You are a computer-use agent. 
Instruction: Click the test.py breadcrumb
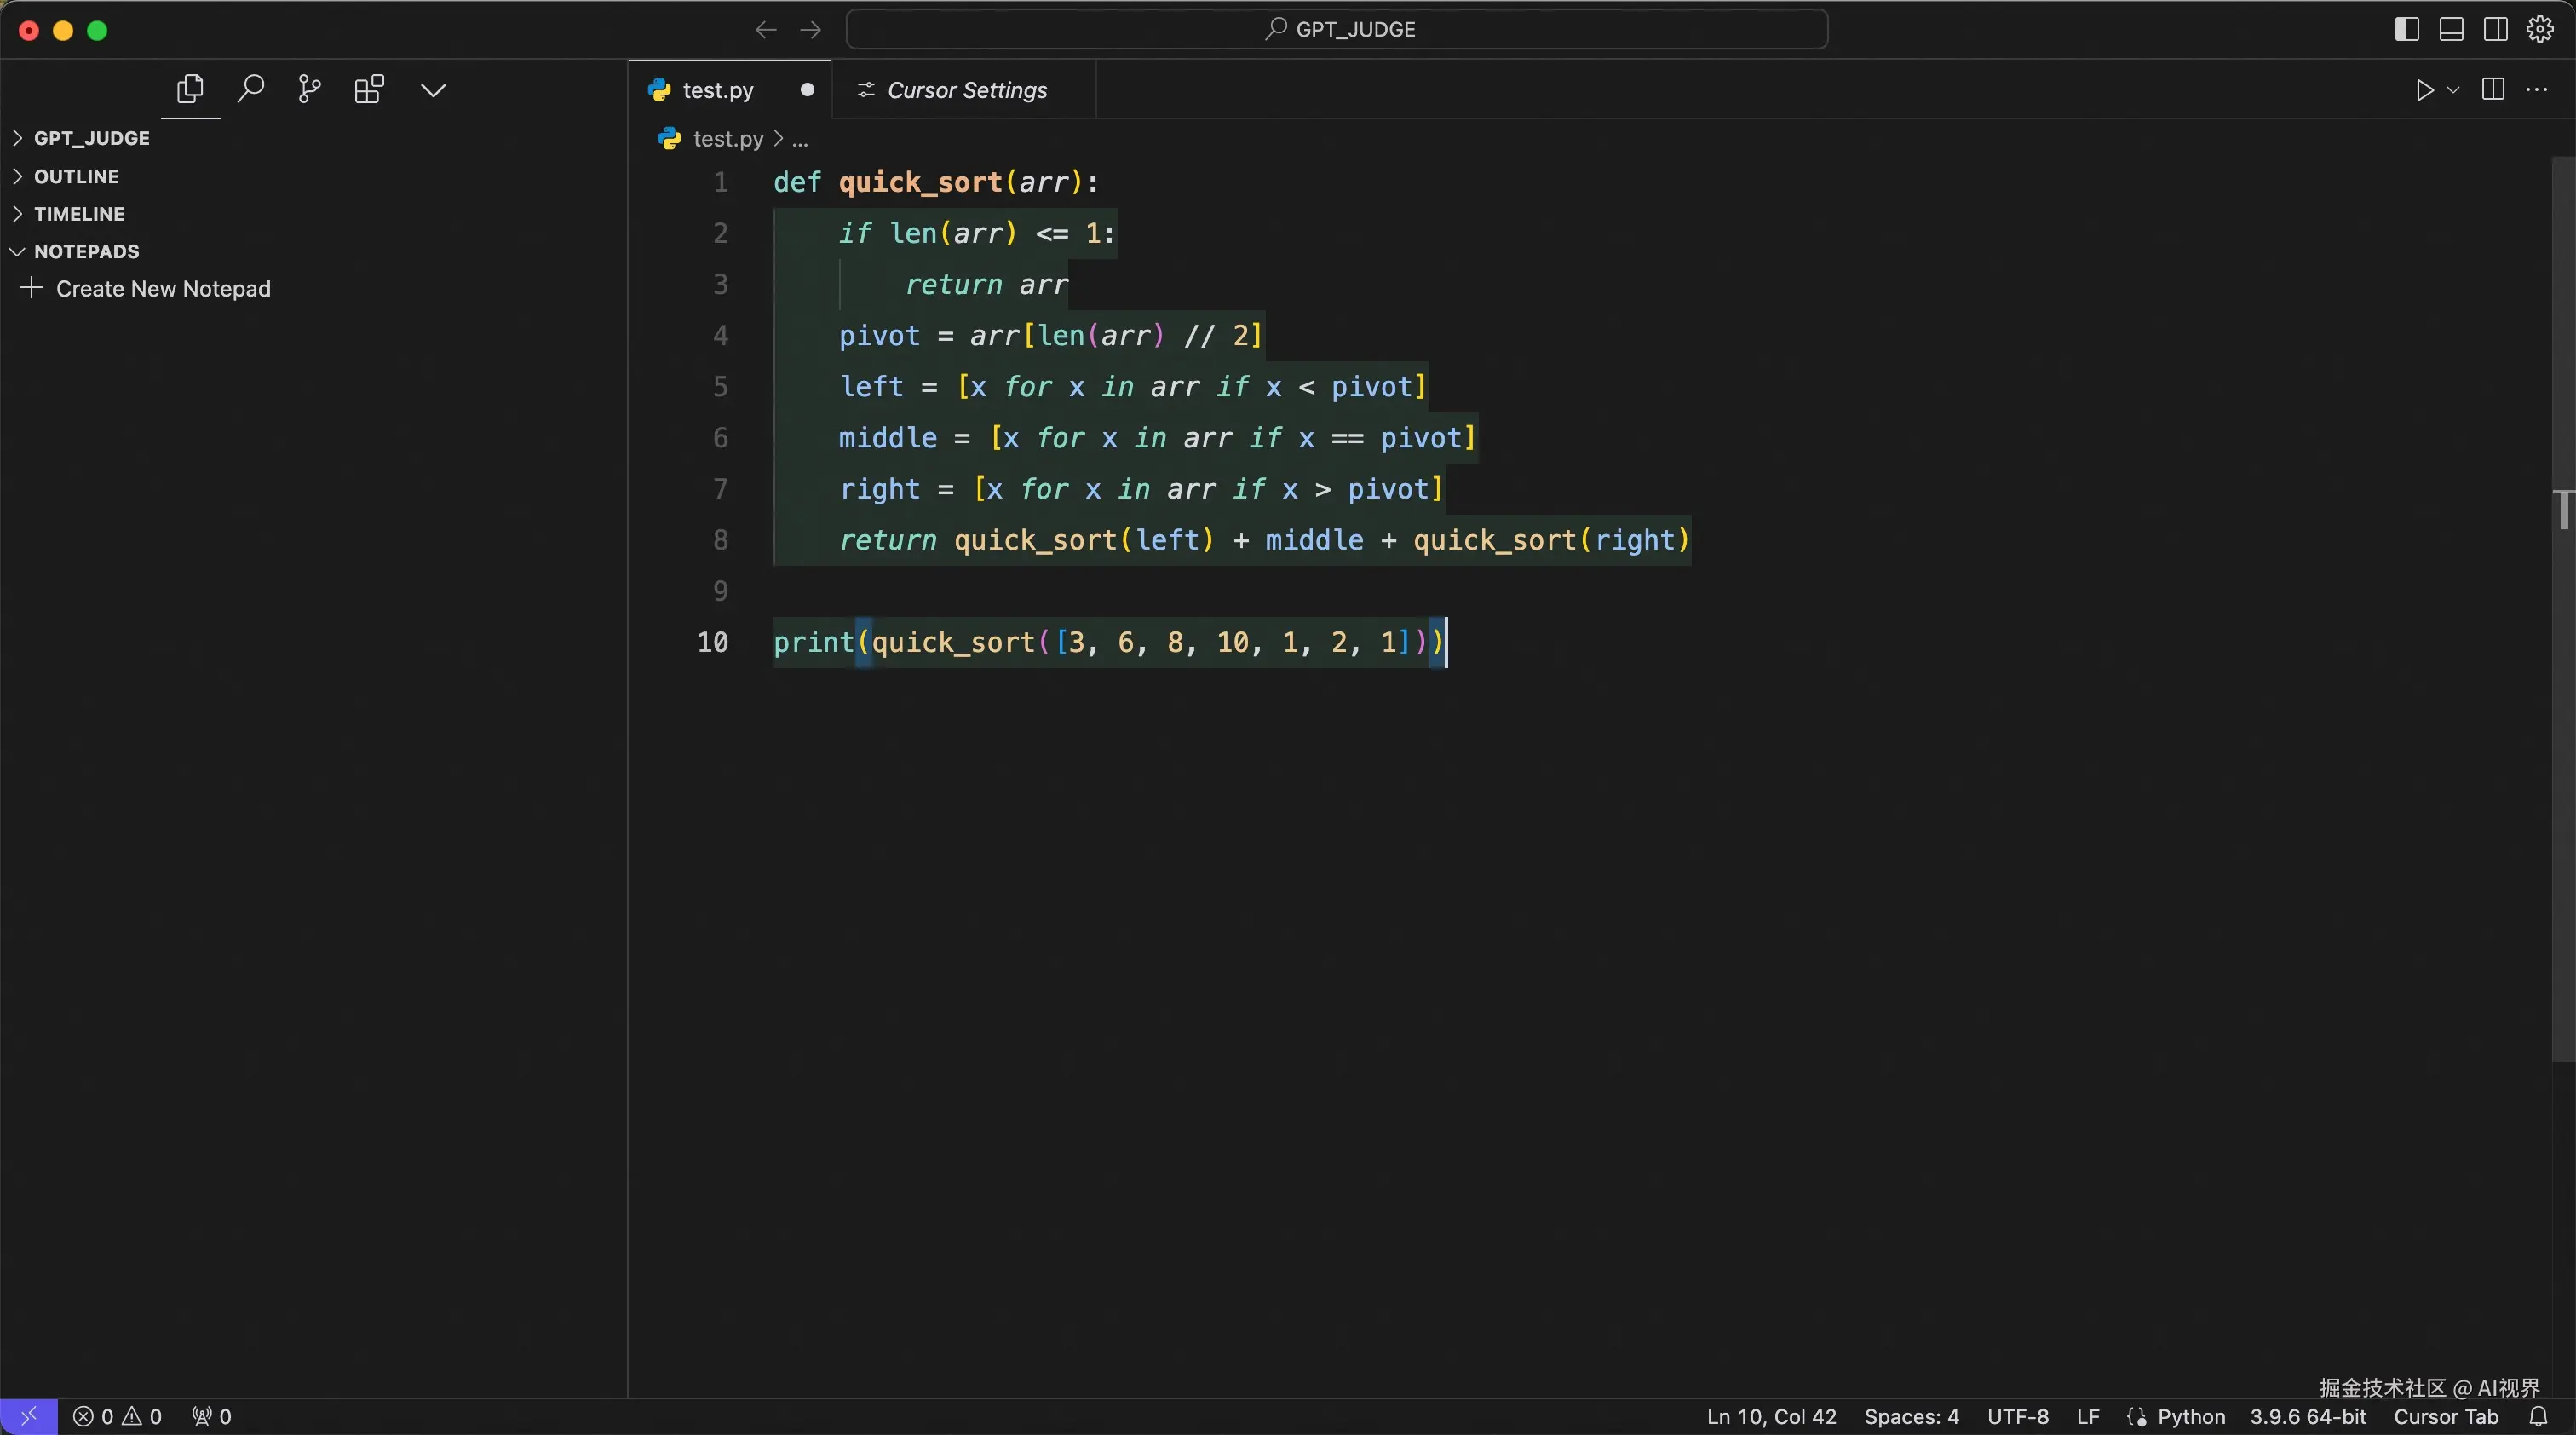tap(727, 139)
